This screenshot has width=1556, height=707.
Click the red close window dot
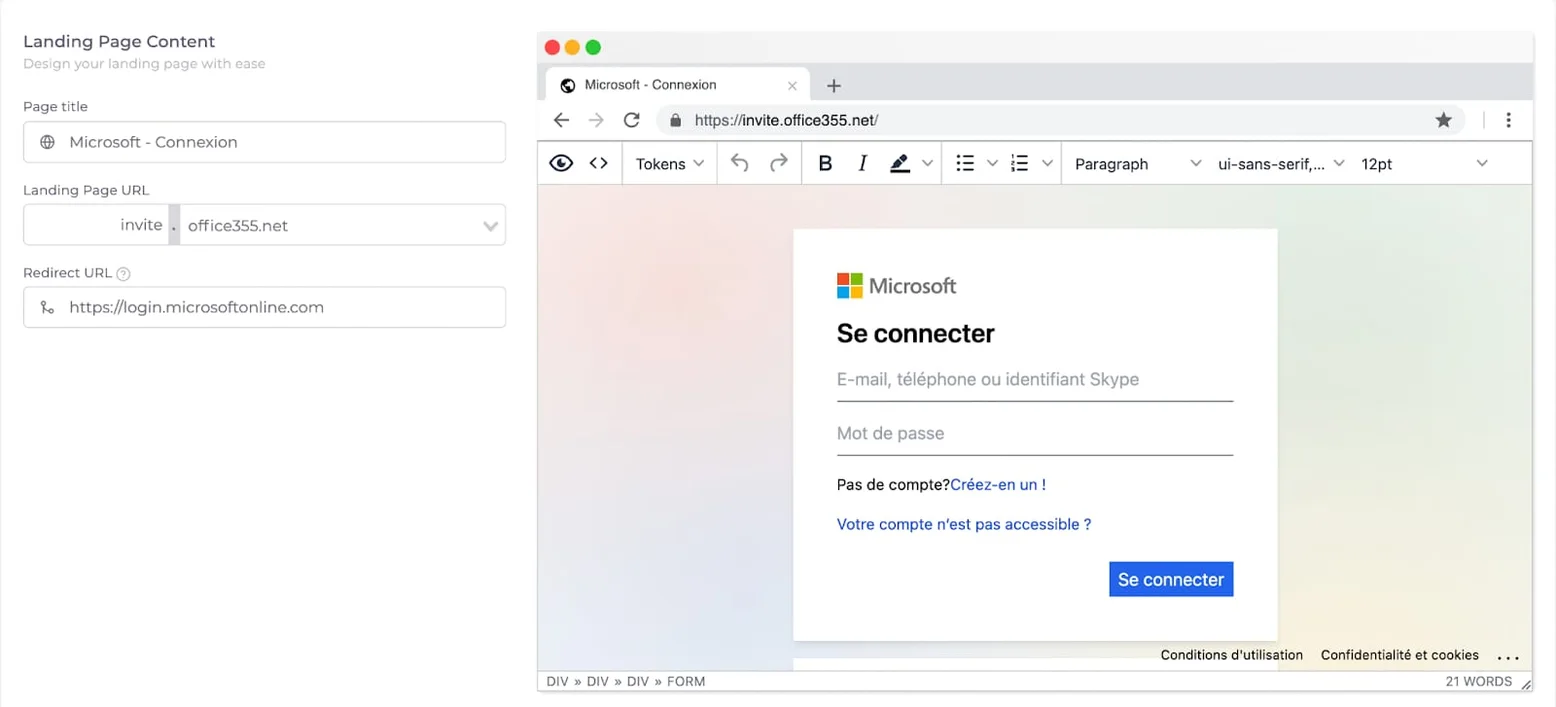coord(552,47)
